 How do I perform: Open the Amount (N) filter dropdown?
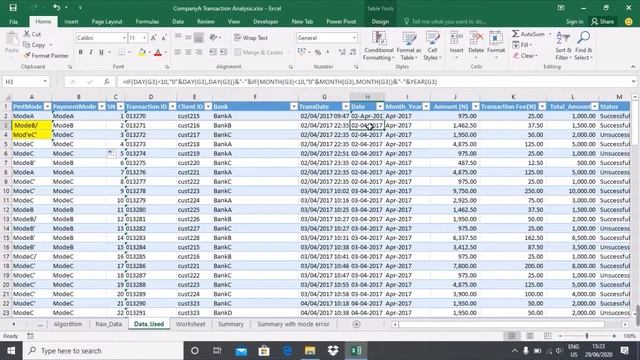tap(476, 107)
